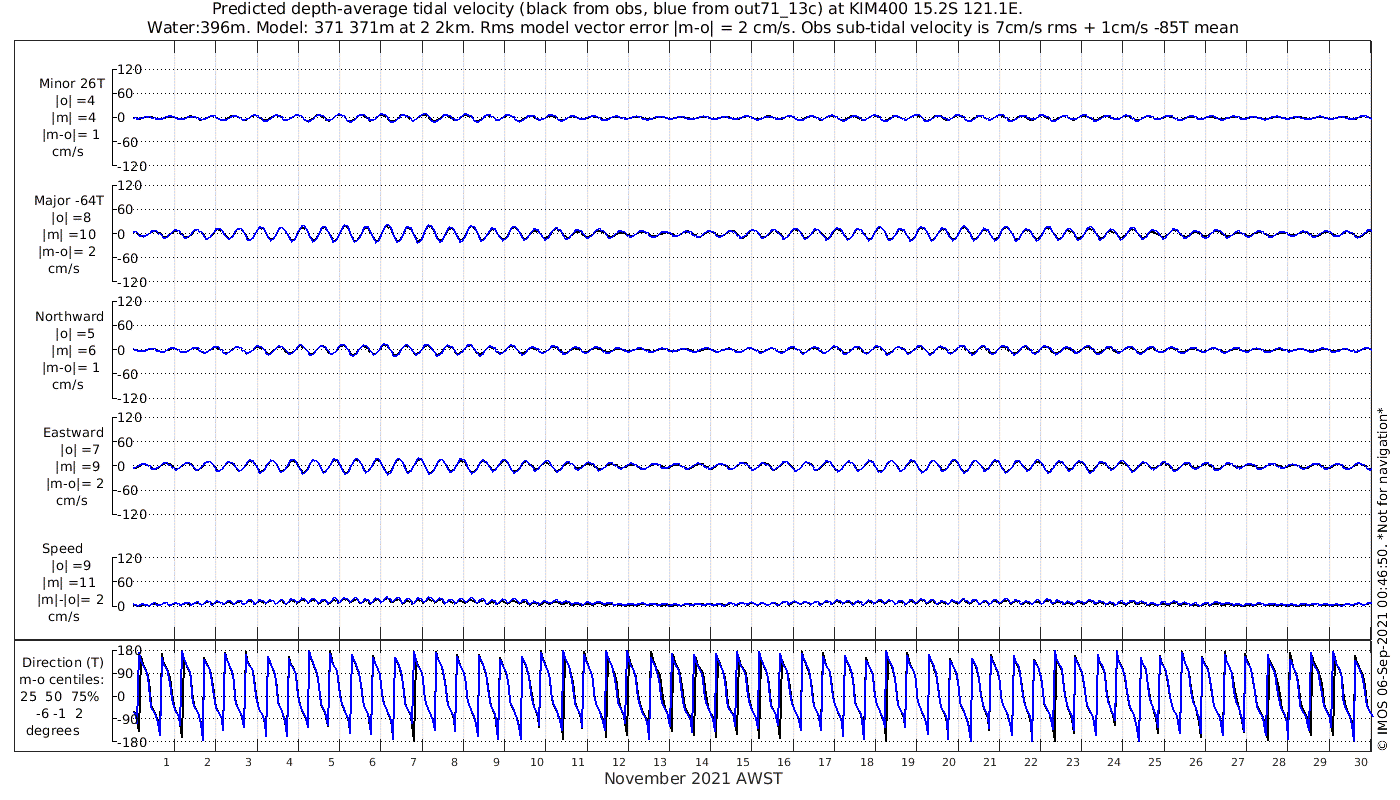The width and height of the screenshot is (1400, 800).
Task: Click day 21 on the date axis
Action: 990,762
